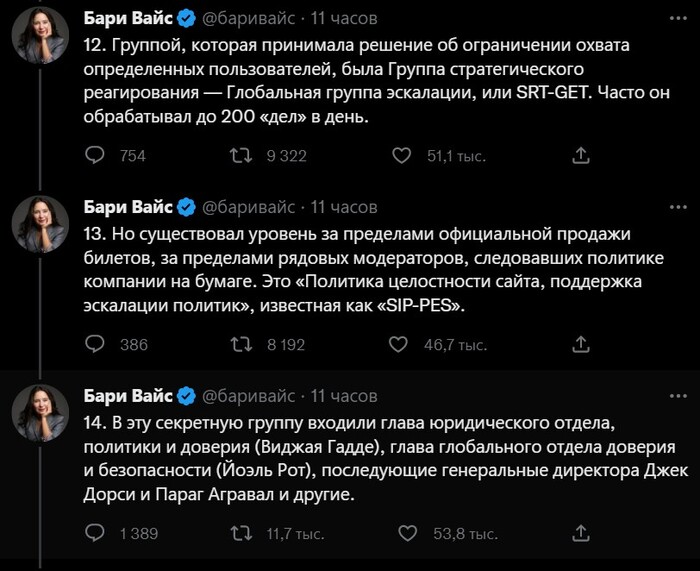Open Бари Вайс name link in tweet 12

point(128,18)
